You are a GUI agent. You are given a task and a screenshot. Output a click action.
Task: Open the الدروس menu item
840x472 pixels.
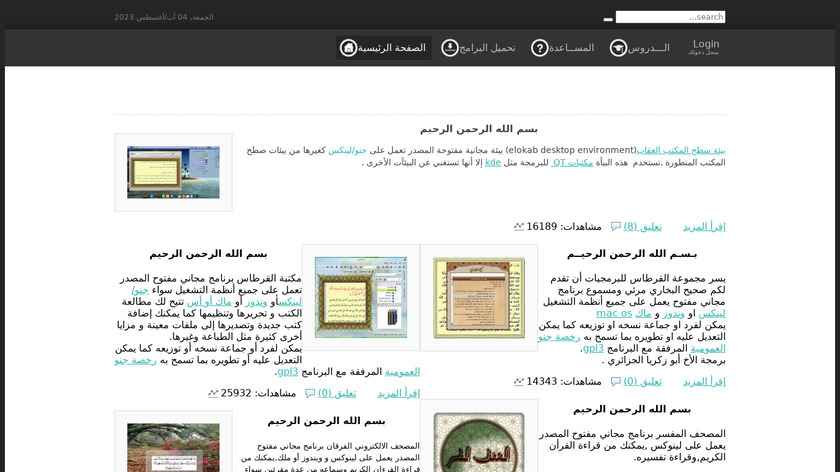tap(640, 48)
